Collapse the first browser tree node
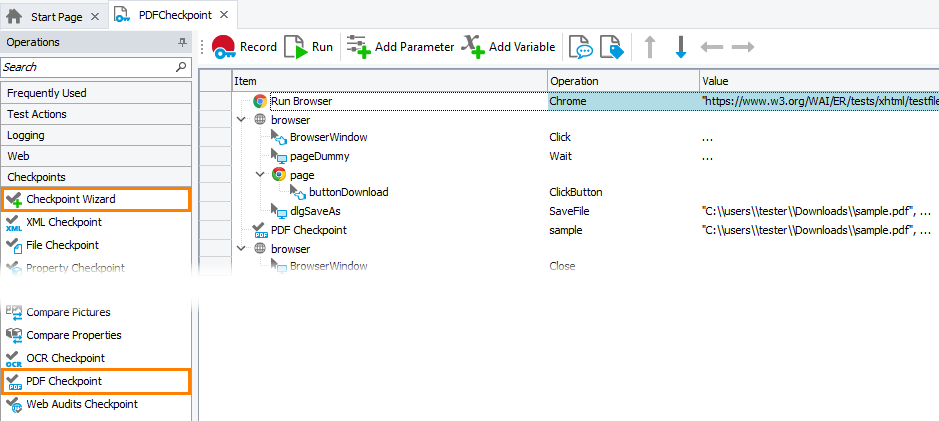The width and height of the screenshot is (939, 421). pos(241,120)
